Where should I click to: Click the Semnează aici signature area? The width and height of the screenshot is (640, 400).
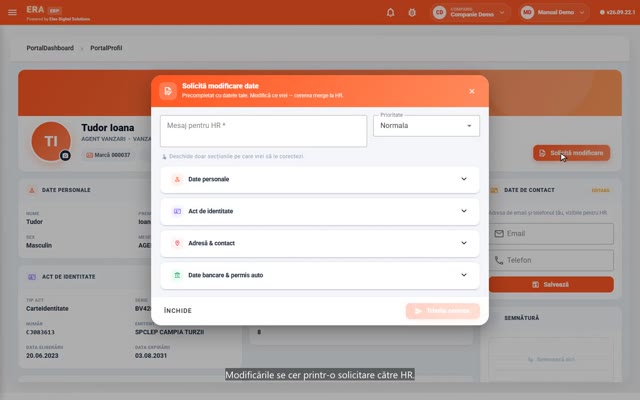[551, 360]
